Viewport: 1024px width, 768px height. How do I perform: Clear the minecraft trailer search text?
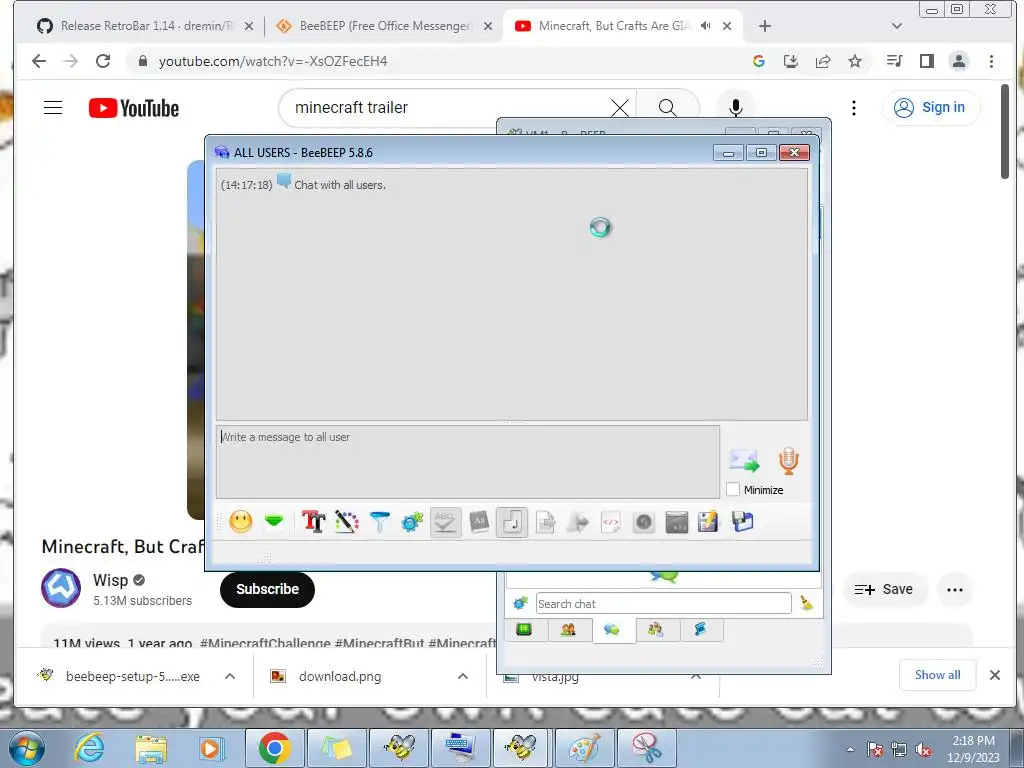point(620,108)
